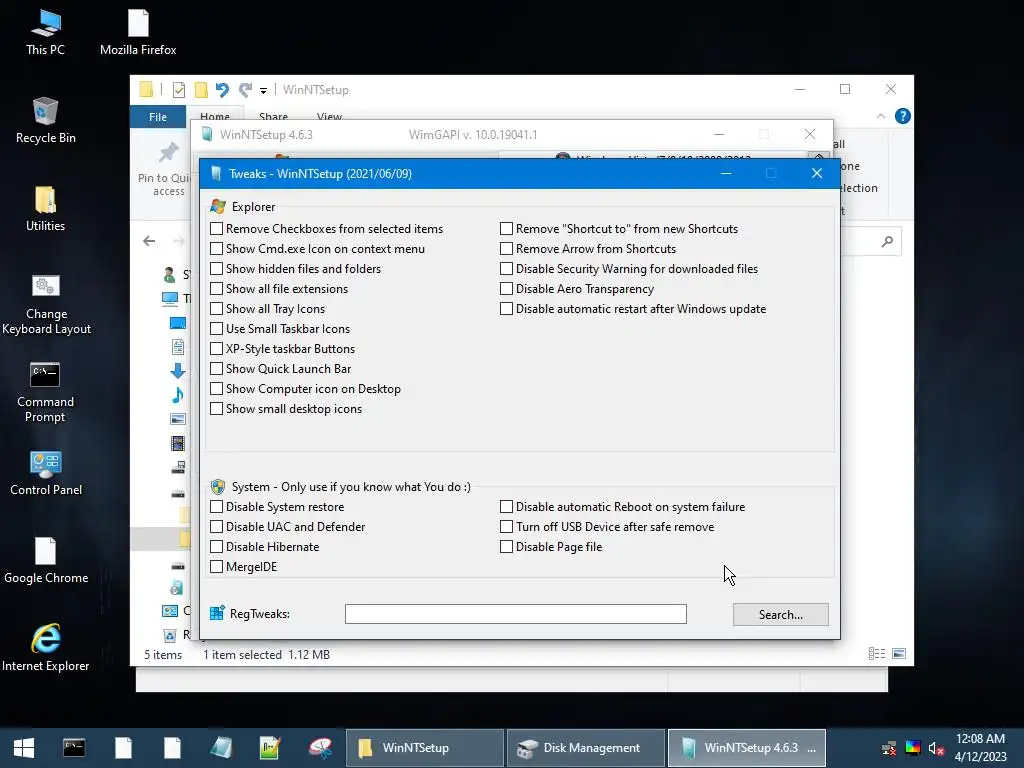Check Disable Hibernate

pos(216,547)
